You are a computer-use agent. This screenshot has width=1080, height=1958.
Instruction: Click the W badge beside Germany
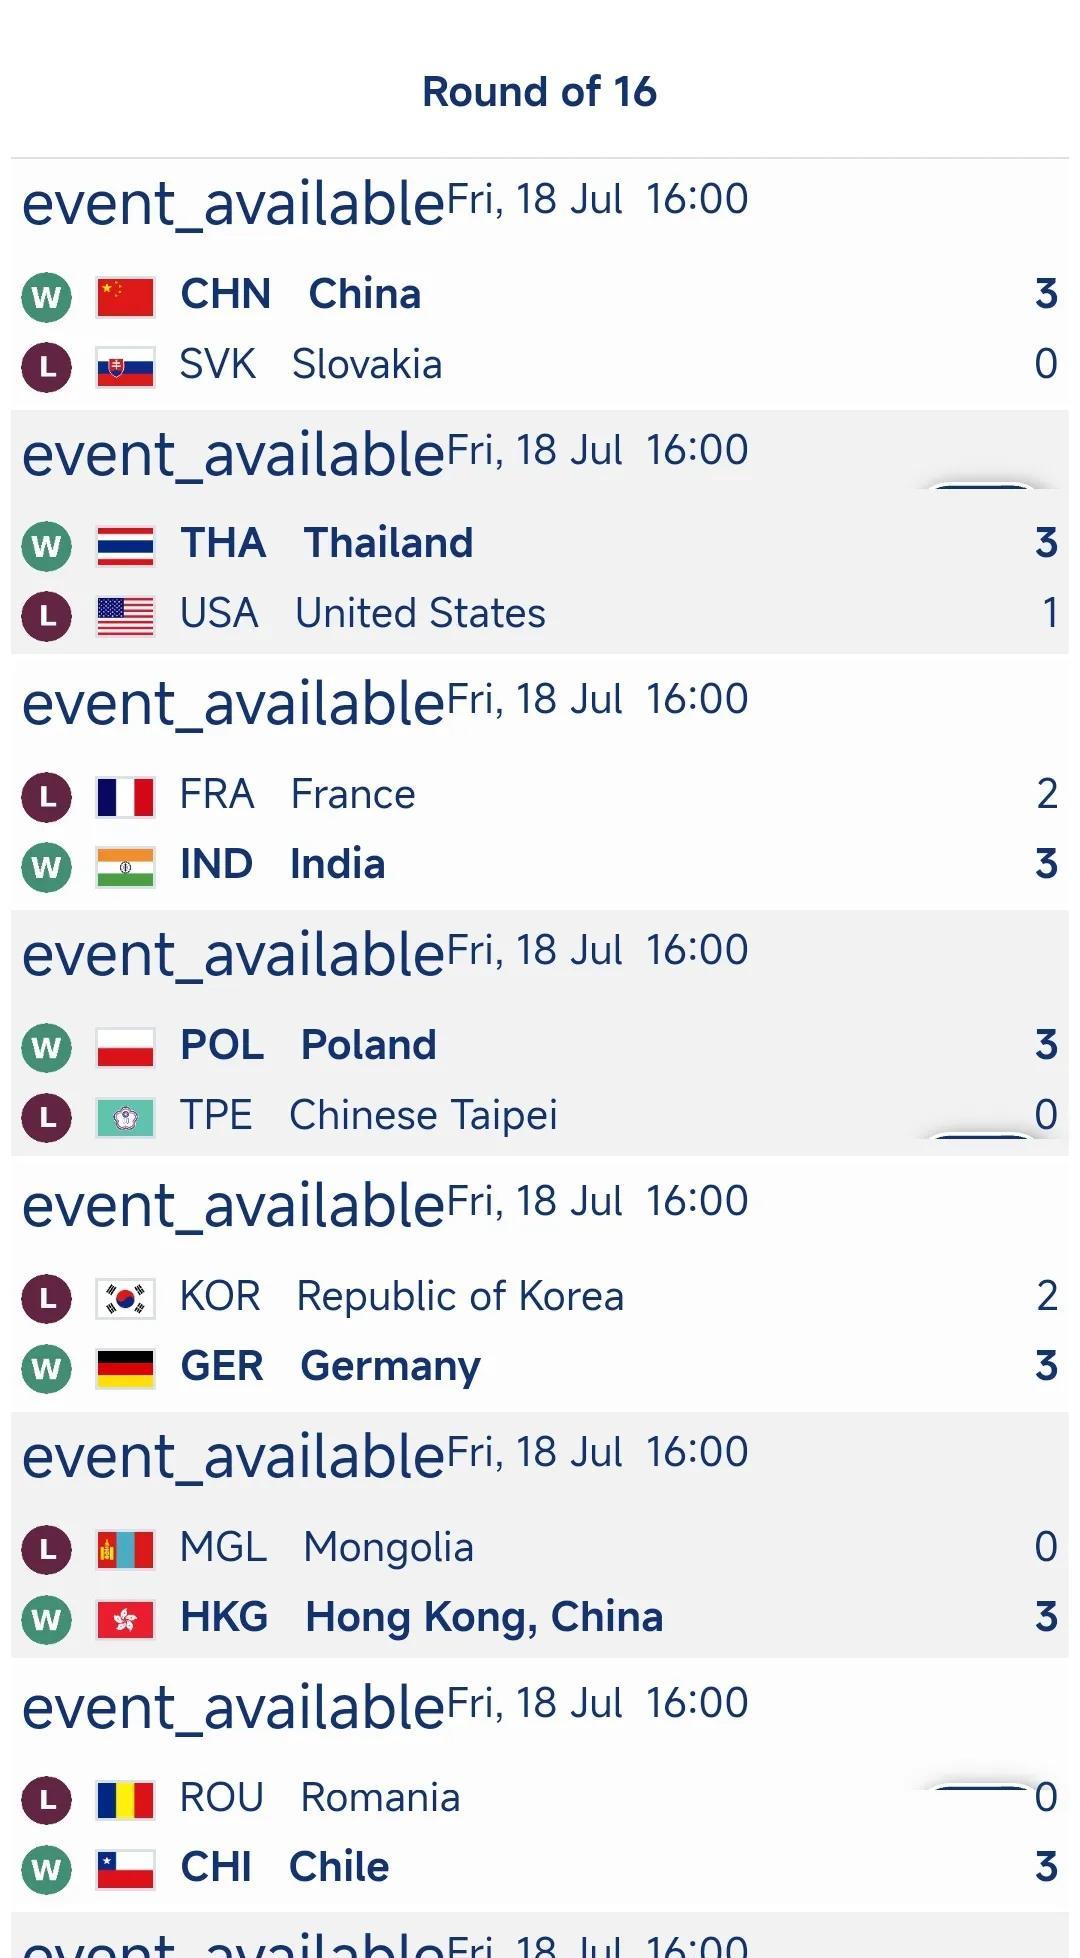click(x=46, y=1369)
